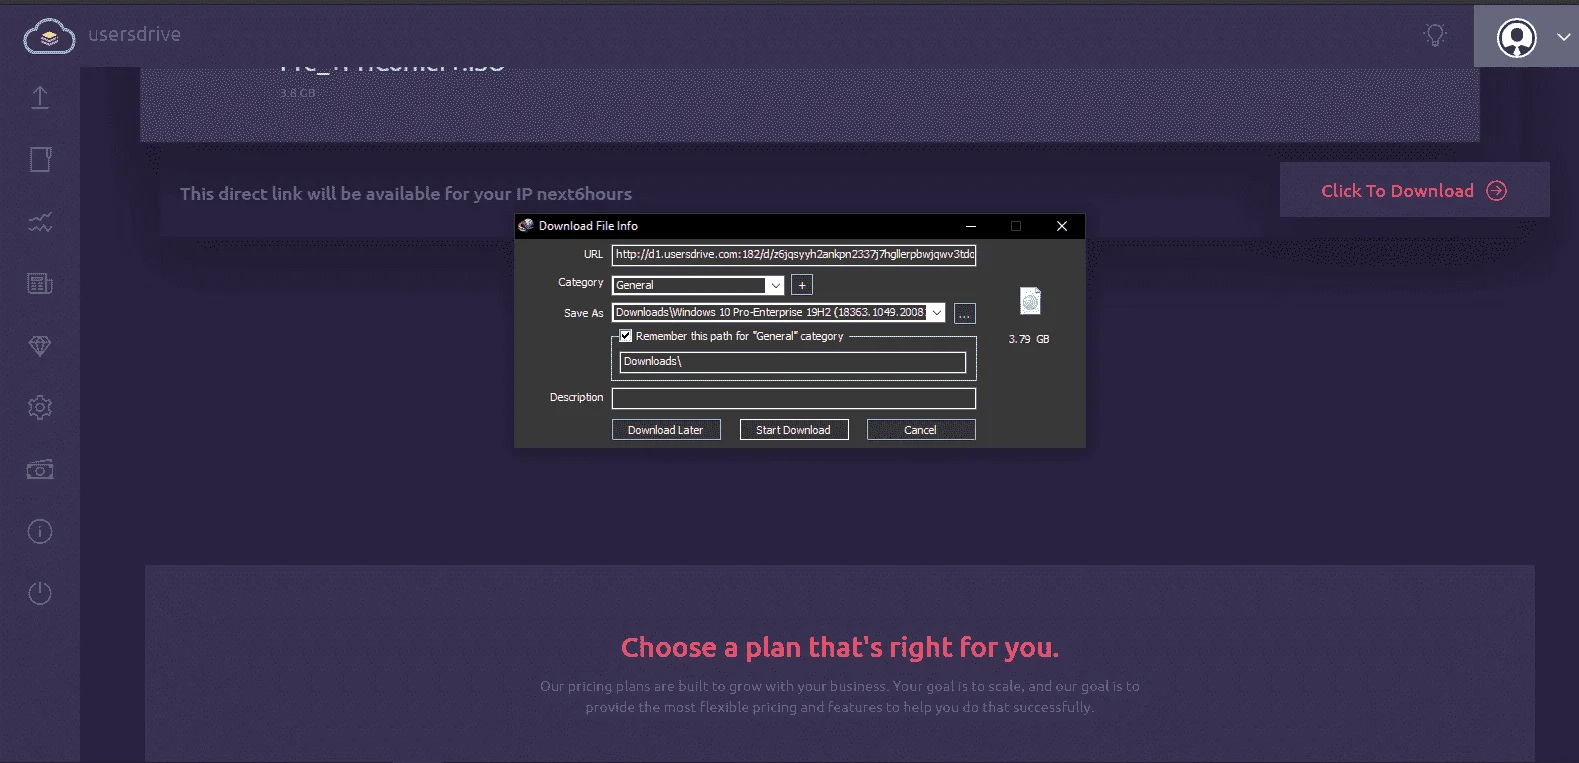Open the money payment icon in sidebar

click(x=40, y=469)
